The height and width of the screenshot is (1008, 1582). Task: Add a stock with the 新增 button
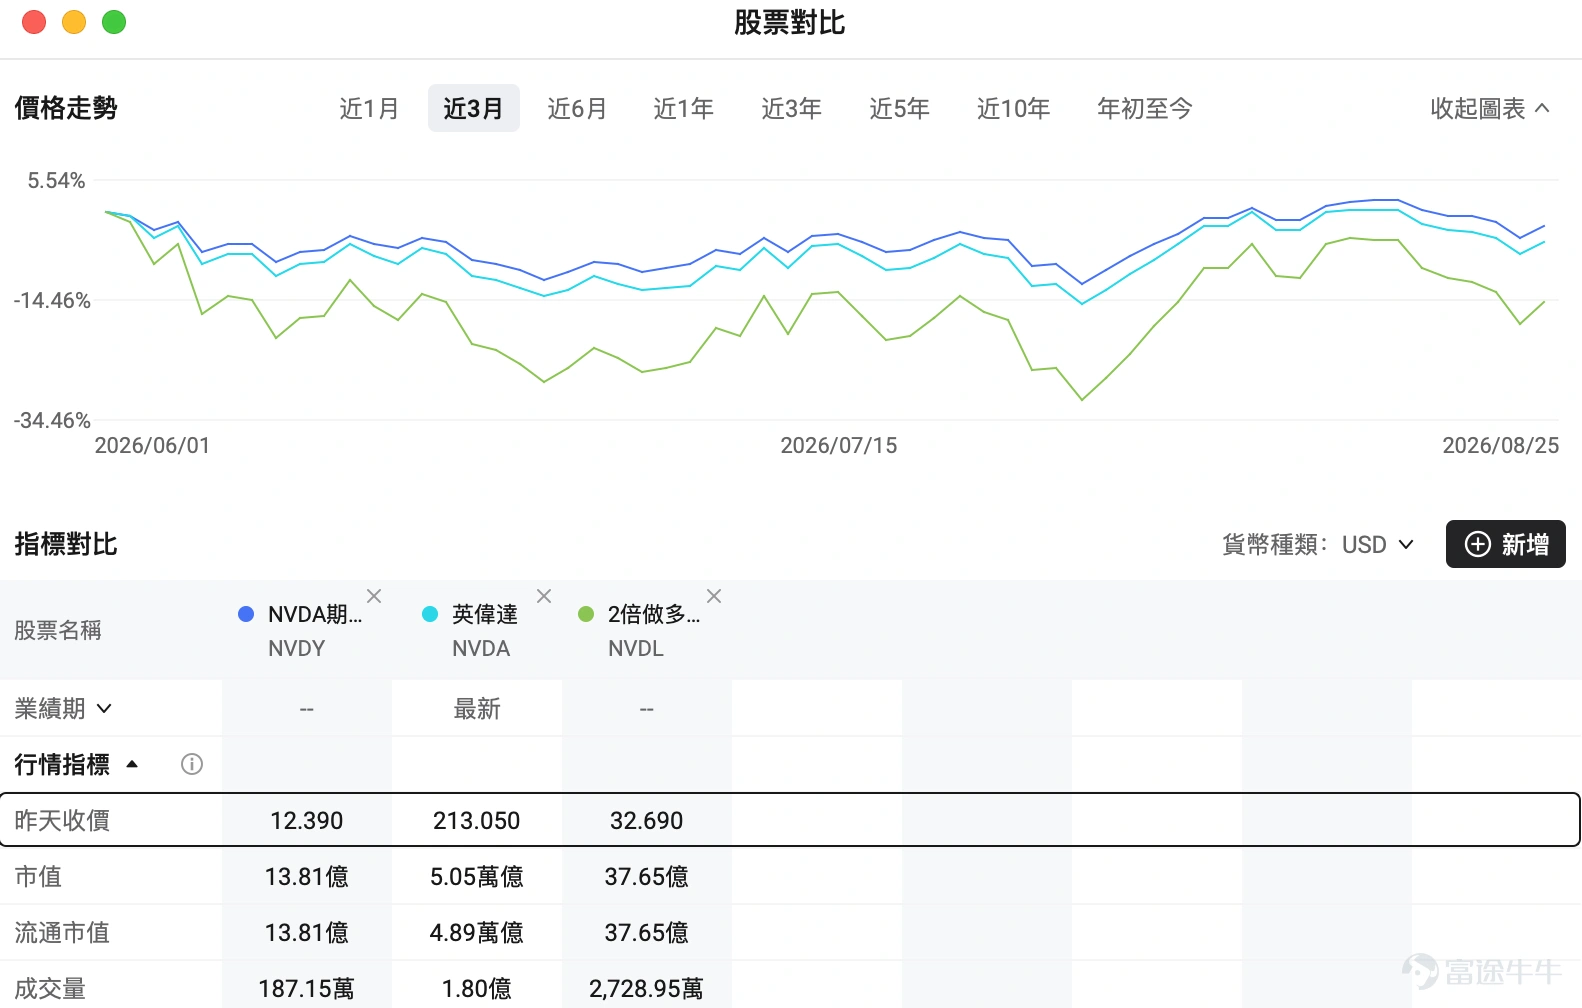click(x=1506, y=544)
